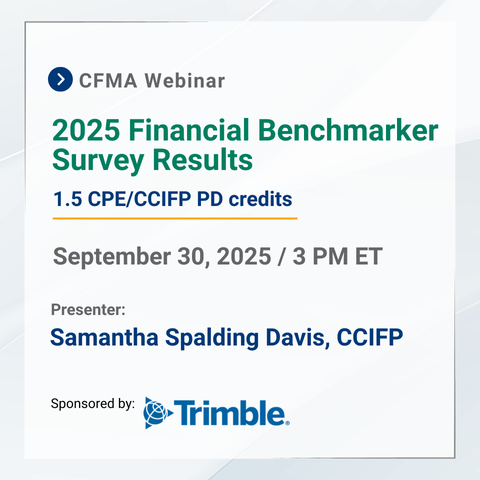Click the word 'Results' in title
Viewport: 480px width, 480px height.
coord(203,160)
